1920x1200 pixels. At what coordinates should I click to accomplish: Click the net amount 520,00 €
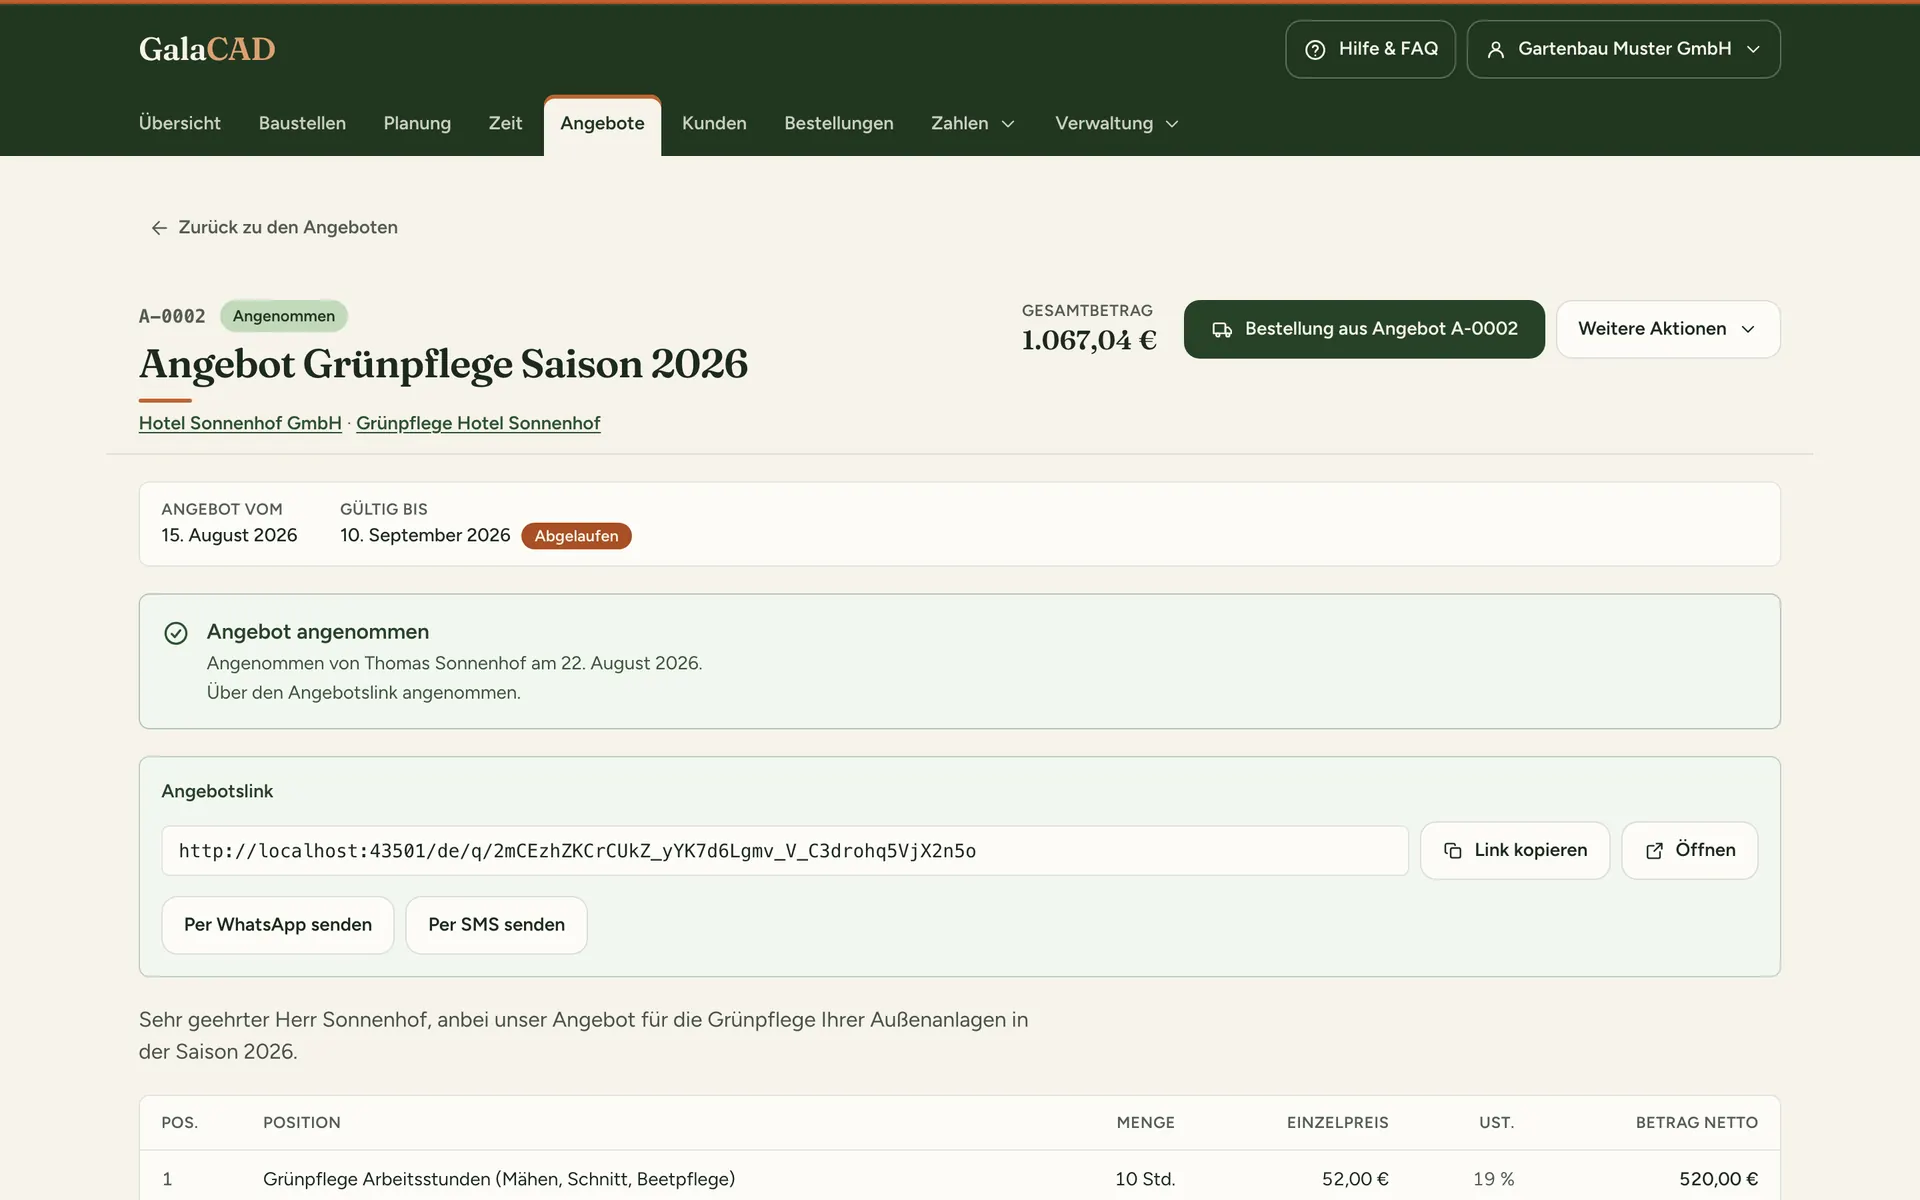click(x=1718, y=1179)
